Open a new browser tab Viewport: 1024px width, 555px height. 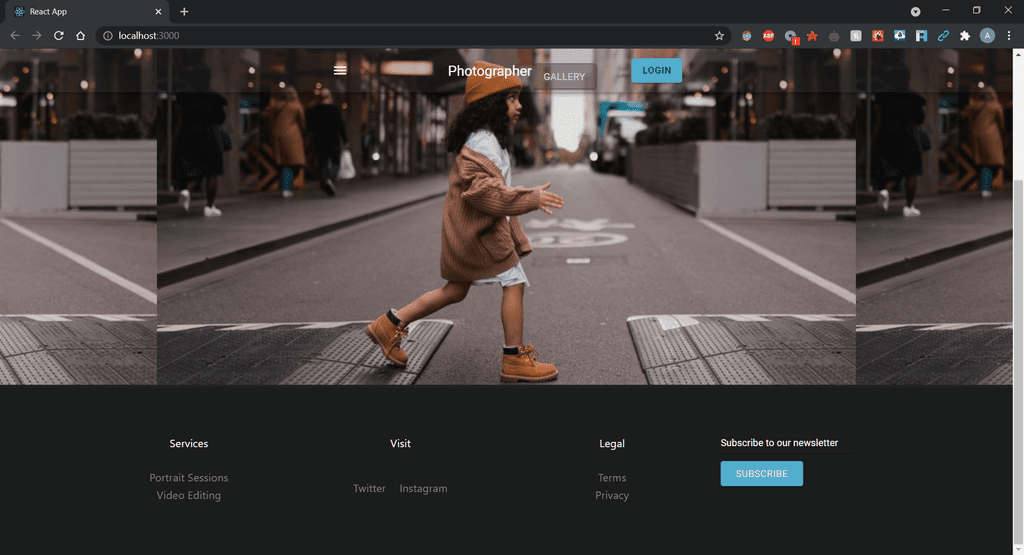click(184, 12)
